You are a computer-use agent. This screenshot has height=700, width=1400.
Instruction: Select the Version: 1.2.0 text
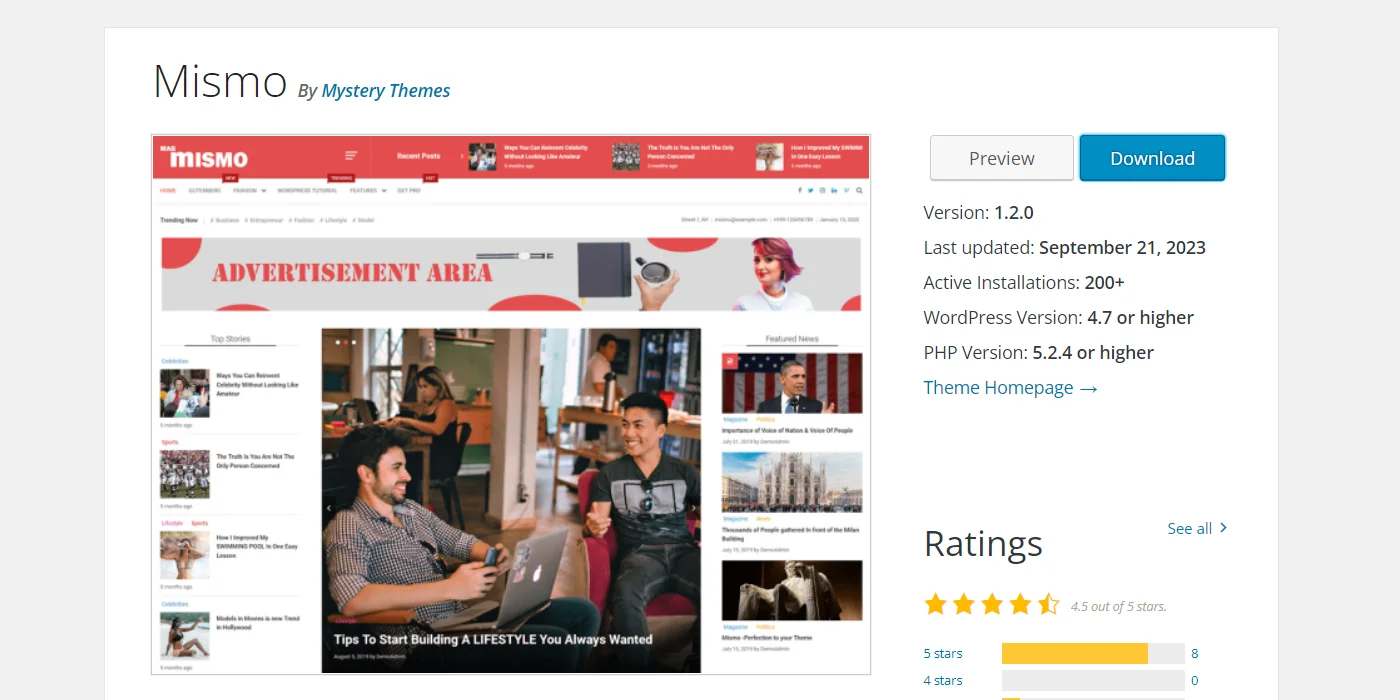click(978, 213)
